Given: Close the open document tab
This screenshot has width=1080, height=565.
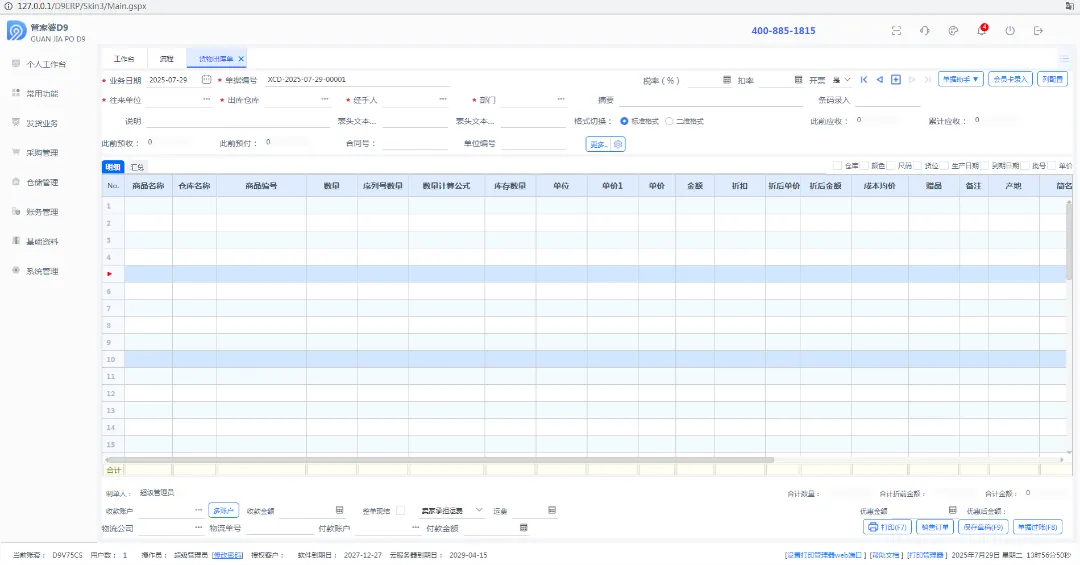Looking at the screenshot, I should click(x=241, y=59).
